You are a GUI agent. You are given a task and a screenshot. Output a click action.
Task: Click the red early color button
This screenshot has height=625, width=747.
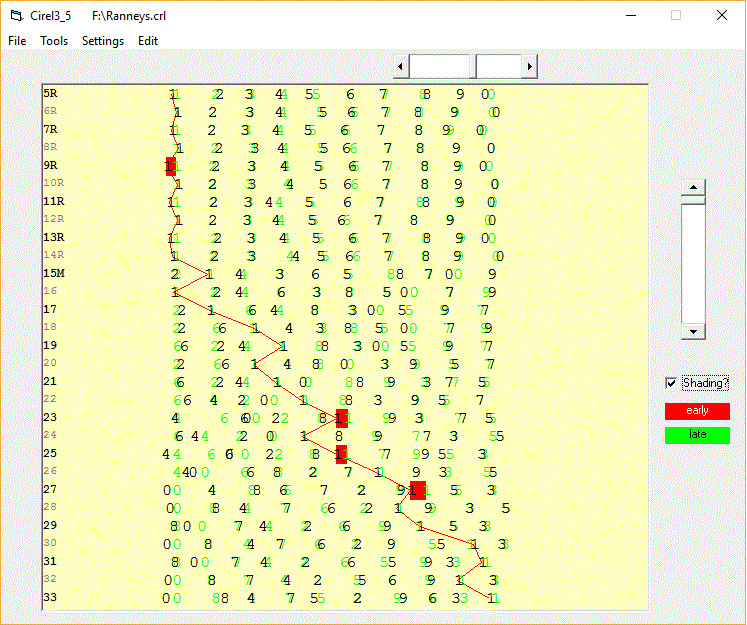tap(697, 411)
